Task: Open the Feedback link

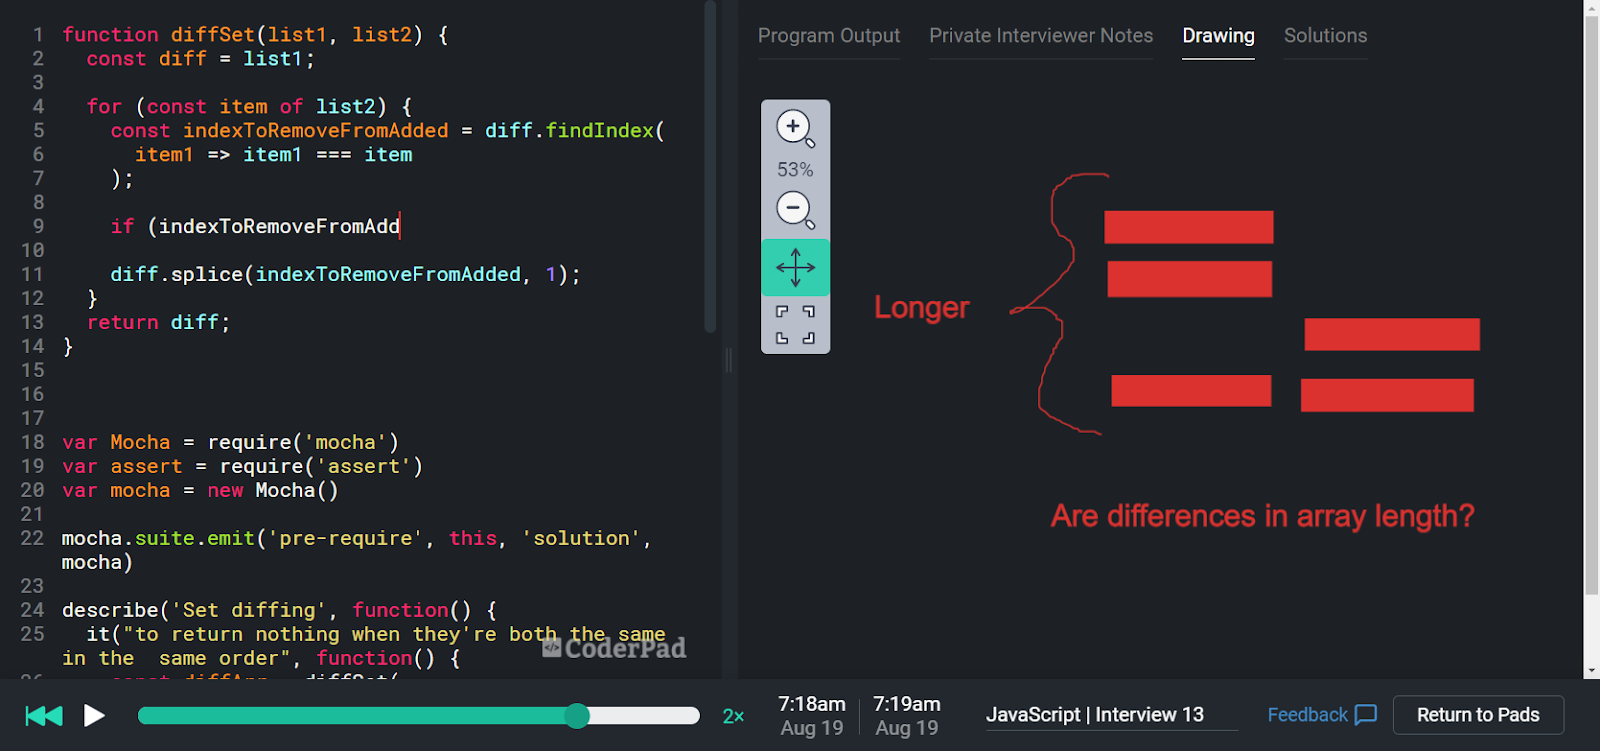Action: [1307, 715]
